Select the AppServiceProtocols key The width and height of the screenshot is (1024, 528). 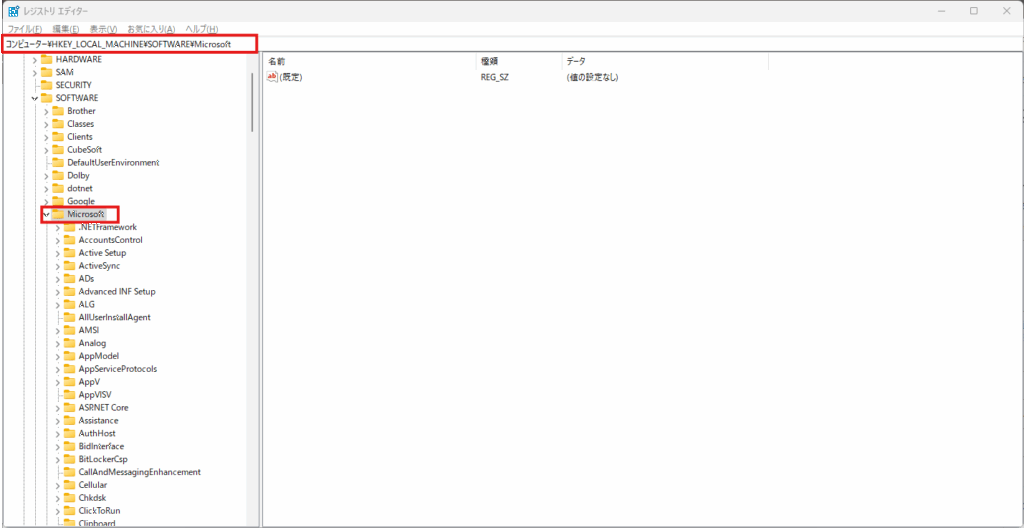[x=118, y=369]
